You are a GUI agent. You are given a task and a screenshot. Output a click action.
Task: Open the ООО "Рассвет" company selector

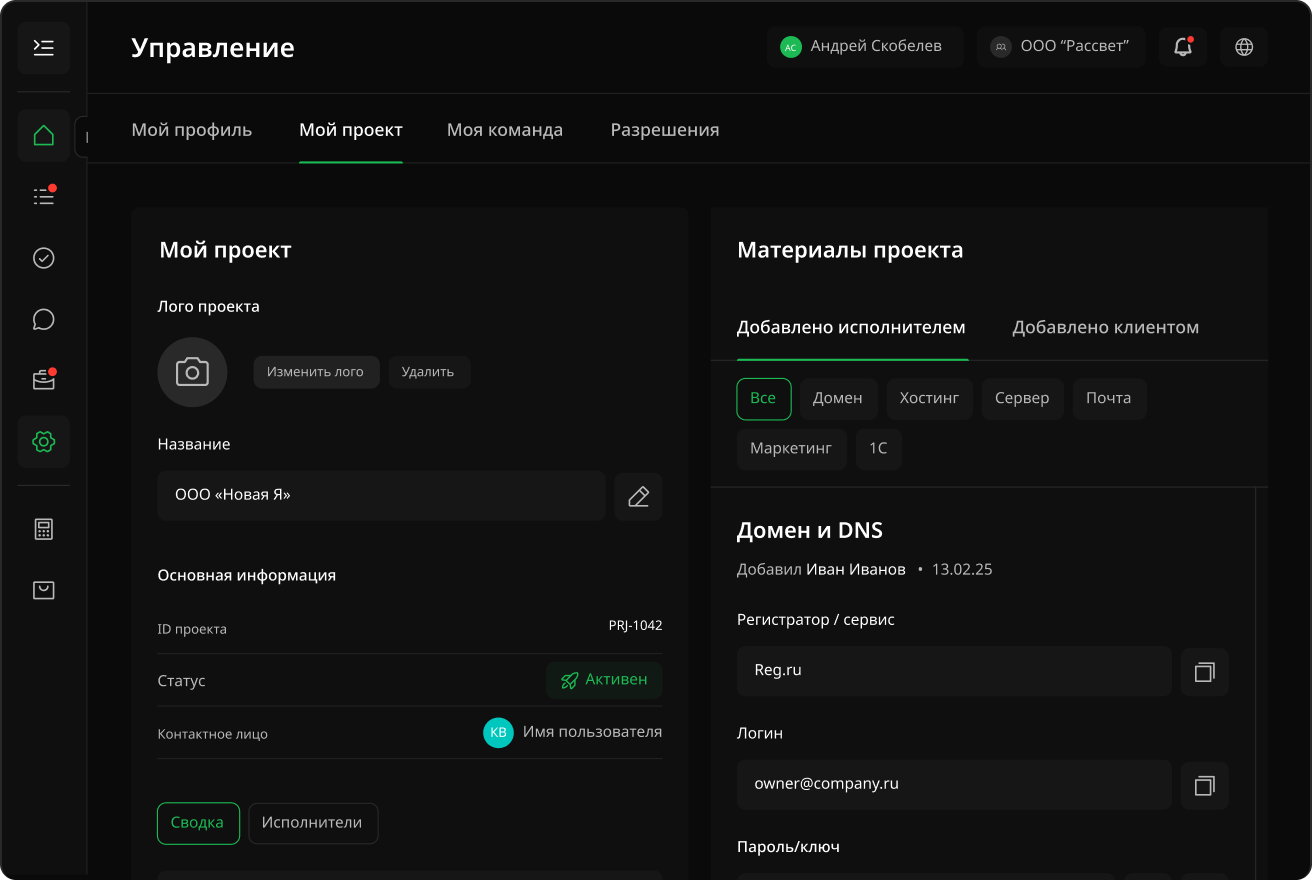[1061, 47]
